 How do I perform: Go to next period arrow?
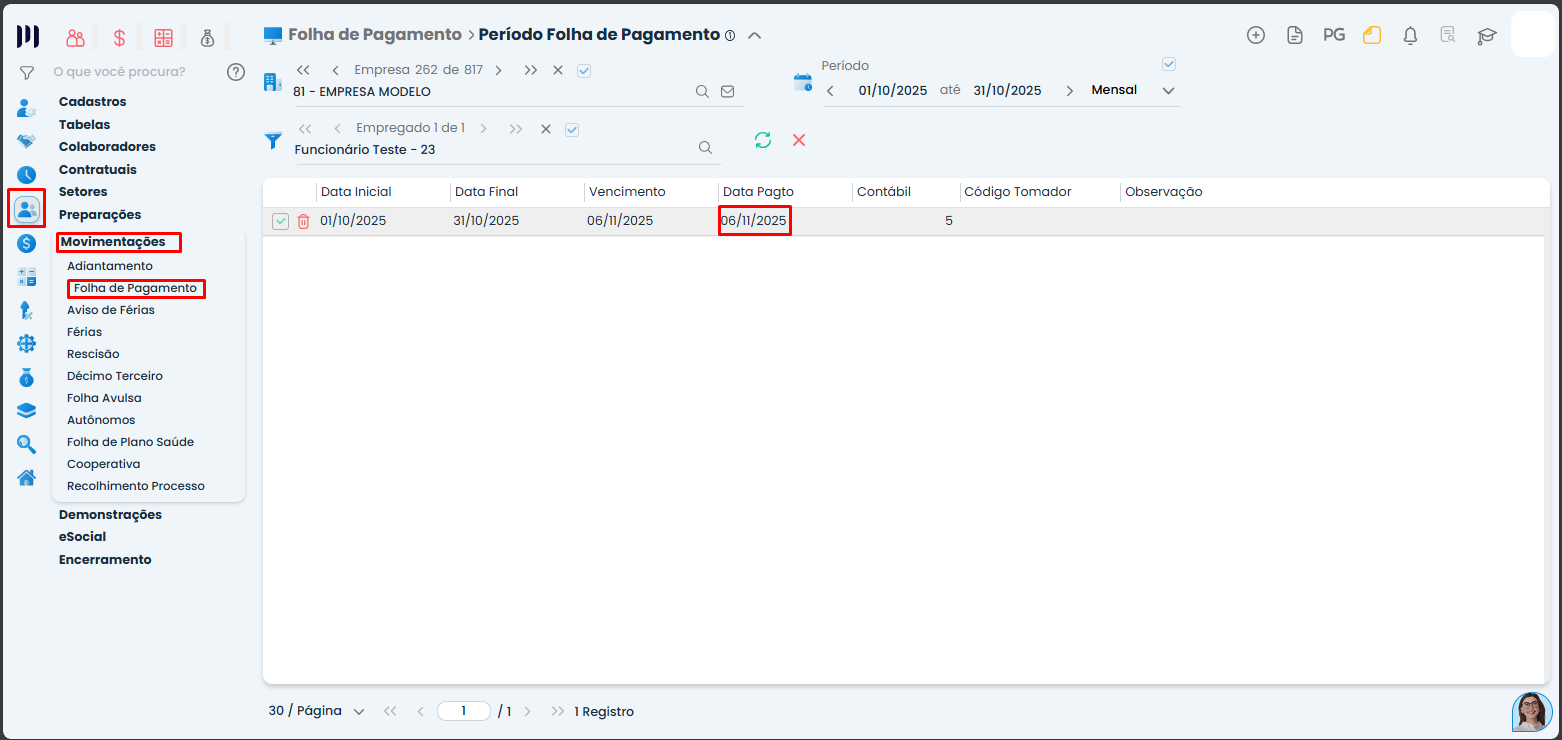pyautogui.click(x=1069, y=91)
